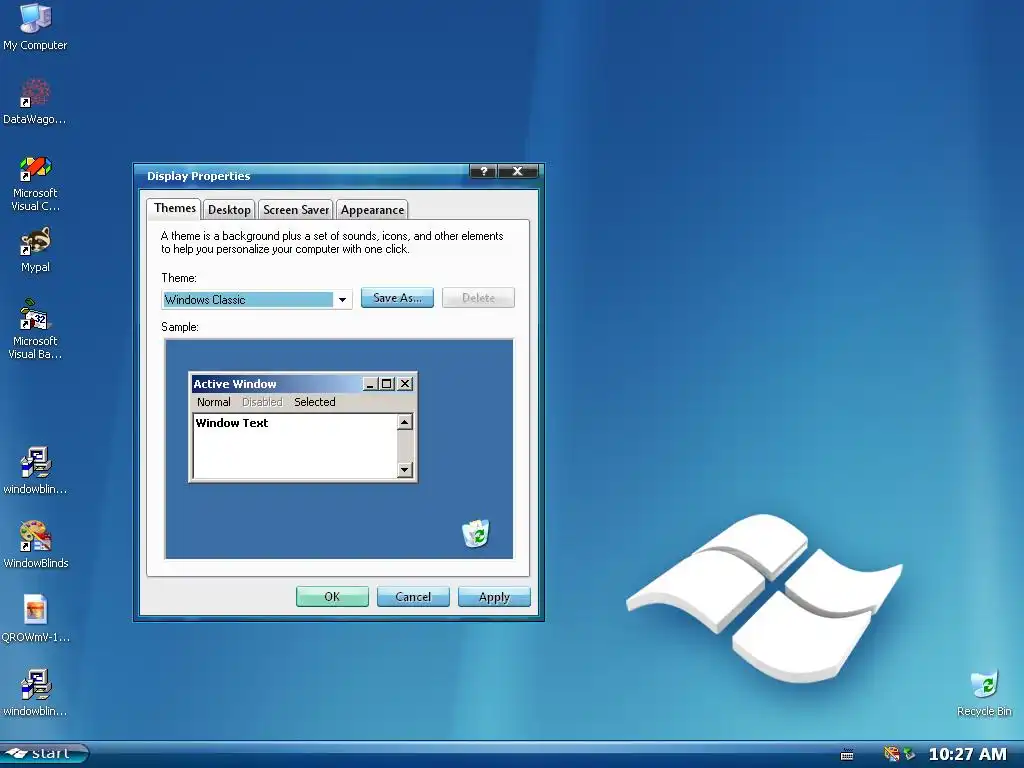1024x768 pixels.
Task: Open the My Computer desktop icon
Action: [35, 26]
